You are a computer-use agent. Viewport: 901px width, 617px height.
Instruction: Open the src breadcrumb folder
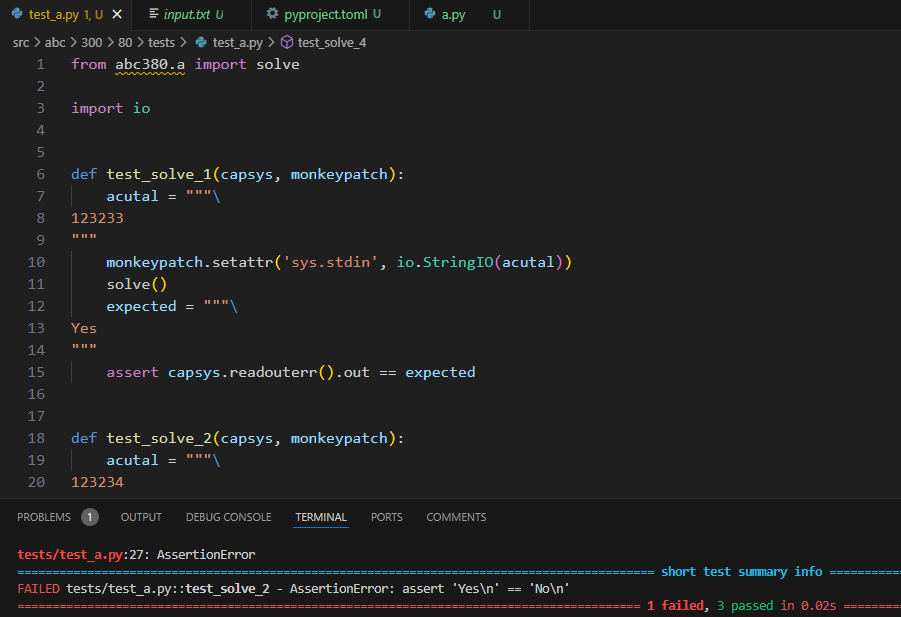[21, 43]
